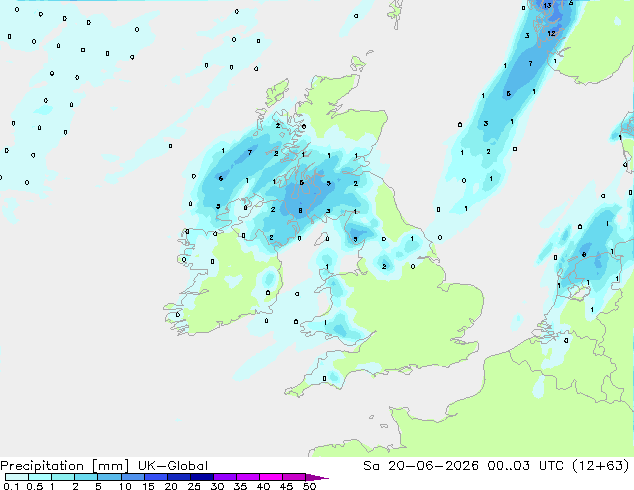Click the legend scale label "35"
This screenshot has height=490, width=634.
[x=241, y=486]
